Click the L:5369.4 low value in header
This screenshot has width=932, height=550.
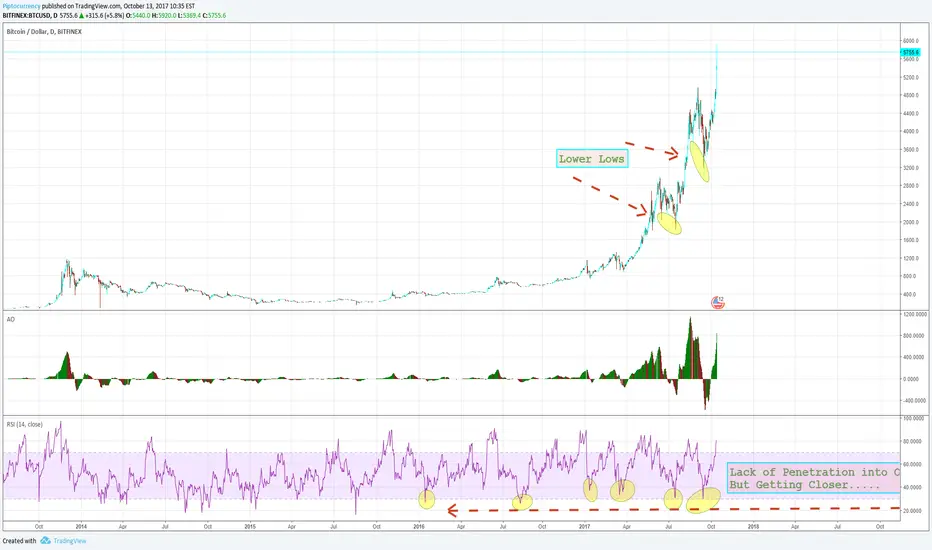[189, 15]
